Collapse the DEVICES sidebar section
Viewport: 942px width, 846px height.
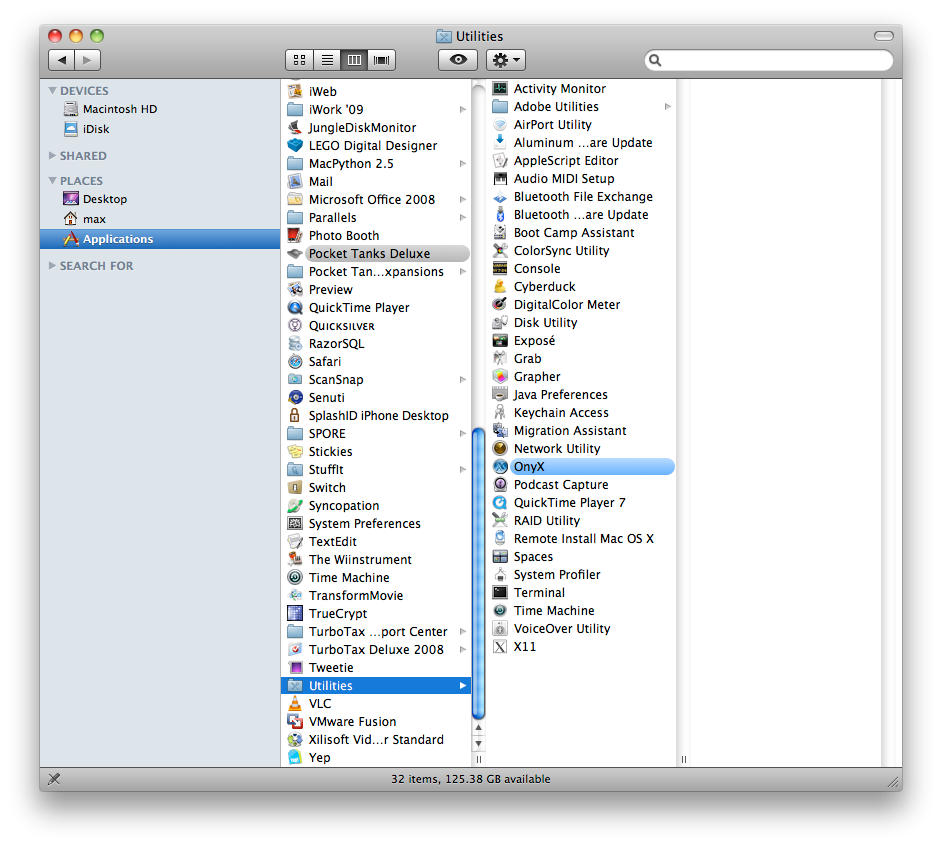pos(53,91)
